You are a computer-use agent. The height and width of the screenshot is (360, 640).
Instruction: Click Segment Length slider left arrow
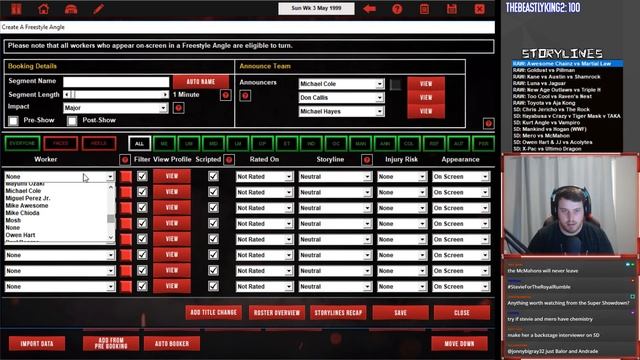pyautogui.click(x=67, y=95)
